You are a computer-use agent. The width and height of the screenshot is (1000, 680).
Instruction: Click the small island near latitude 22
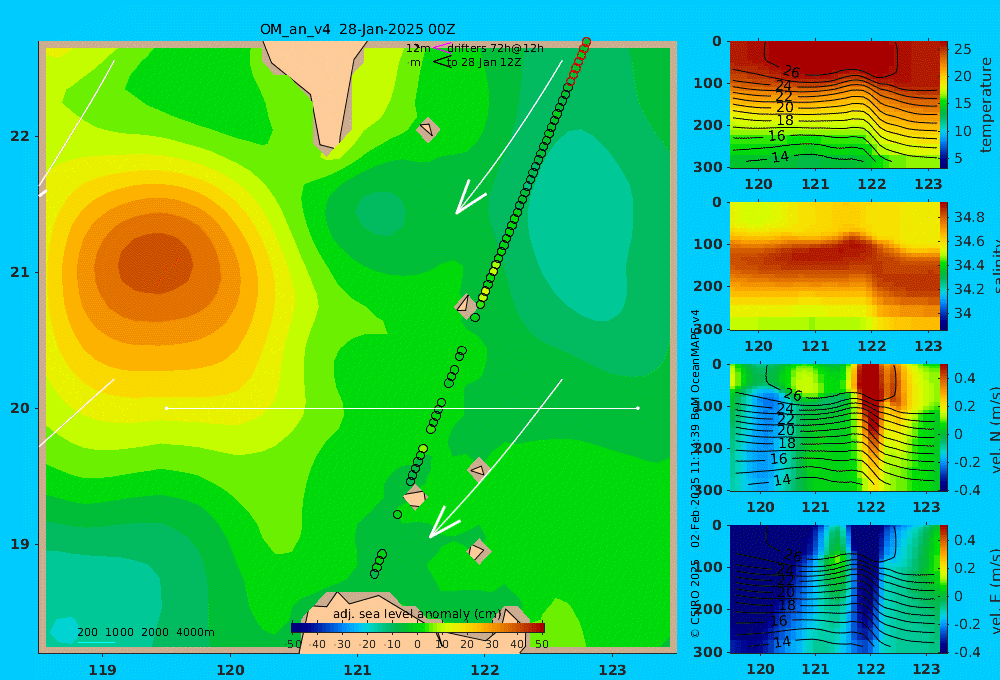[427, 129]
